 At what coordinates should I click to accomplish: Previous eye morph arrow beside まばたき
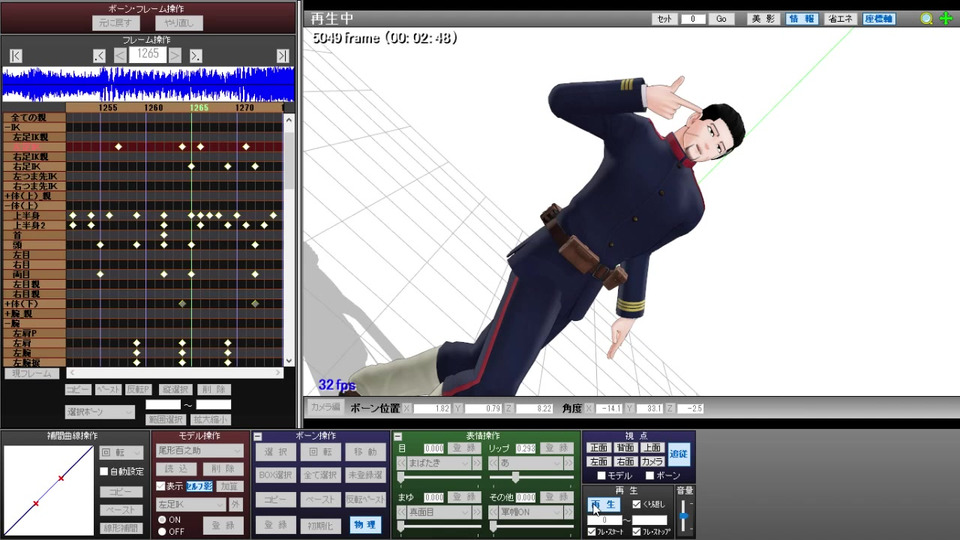(402, 463)
